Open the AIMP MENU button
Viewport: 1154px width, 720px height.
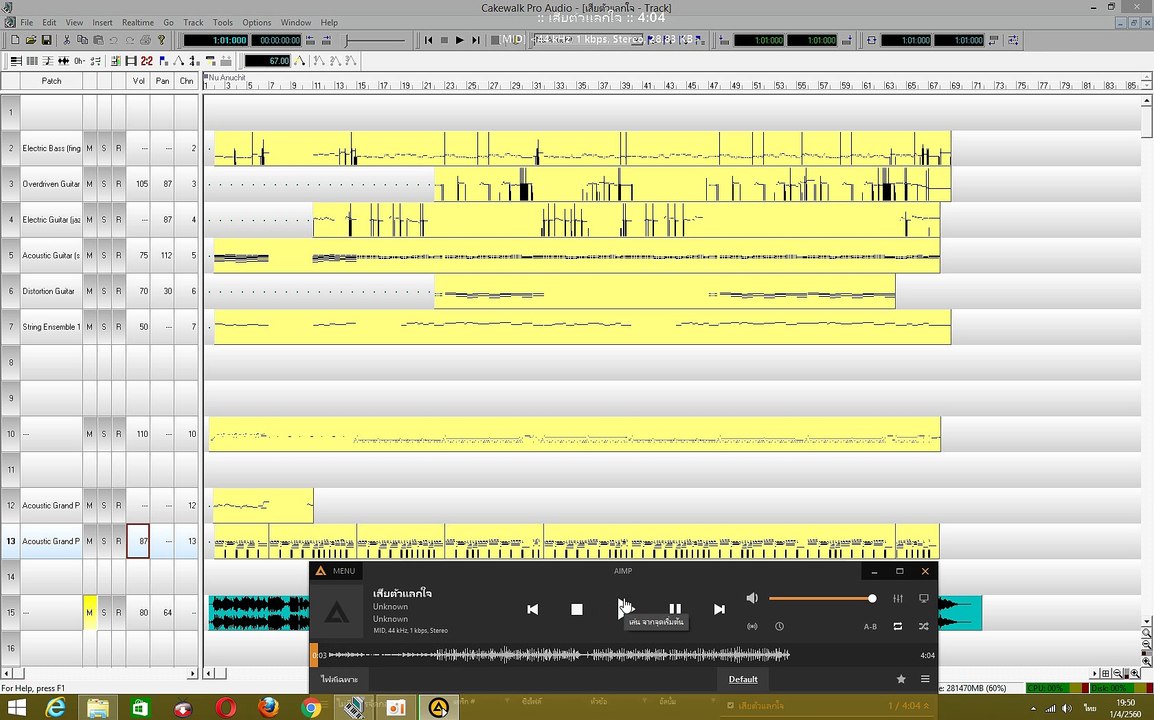336,571
